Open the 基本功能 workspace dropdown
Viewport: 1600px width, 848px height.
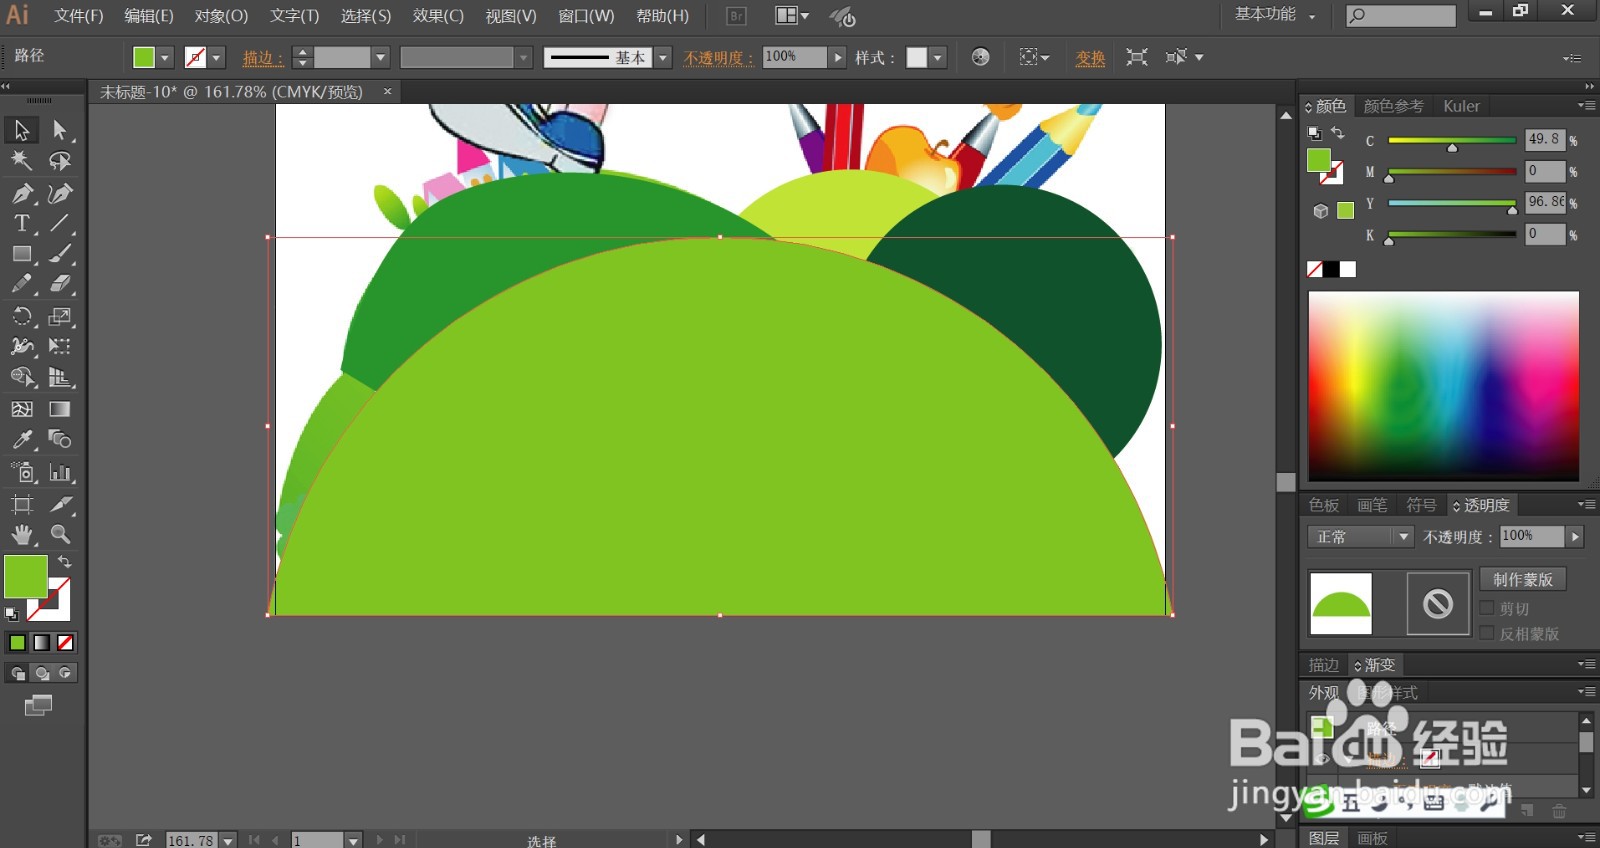point(1275,15)
